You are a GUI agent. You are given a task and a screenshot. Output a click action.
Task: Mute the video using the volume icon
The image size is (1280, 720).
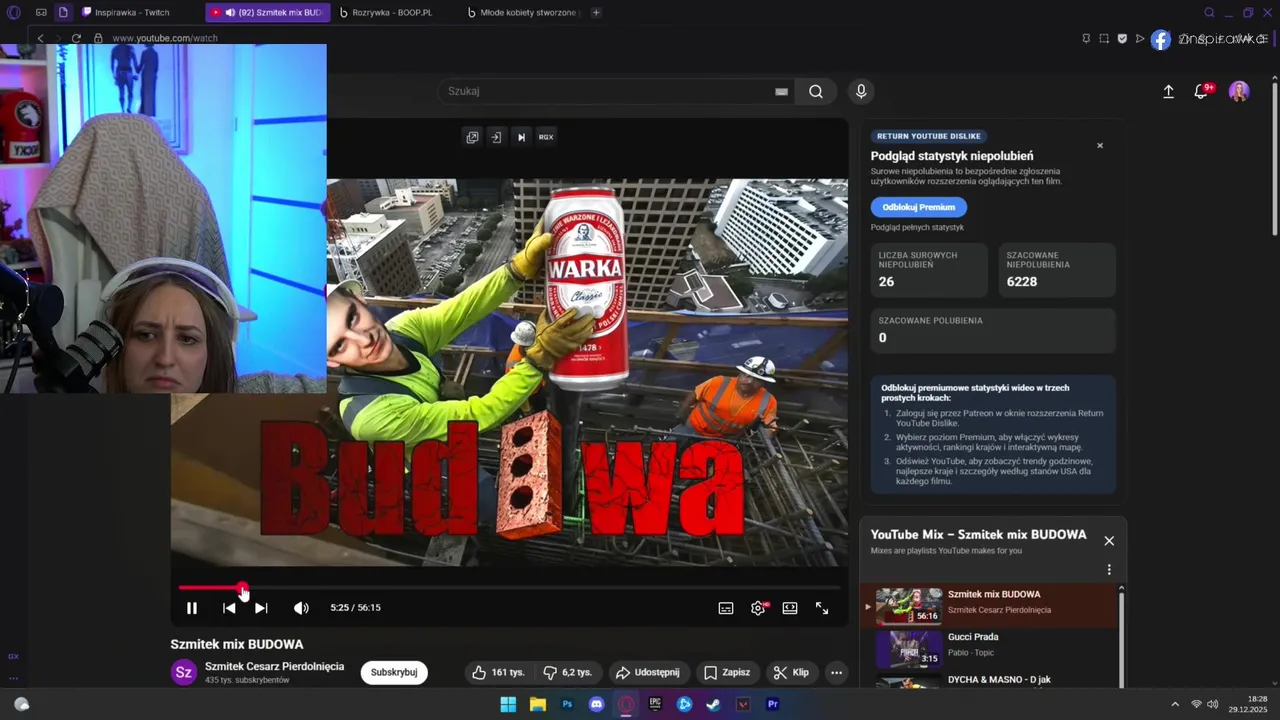point(301,608)
